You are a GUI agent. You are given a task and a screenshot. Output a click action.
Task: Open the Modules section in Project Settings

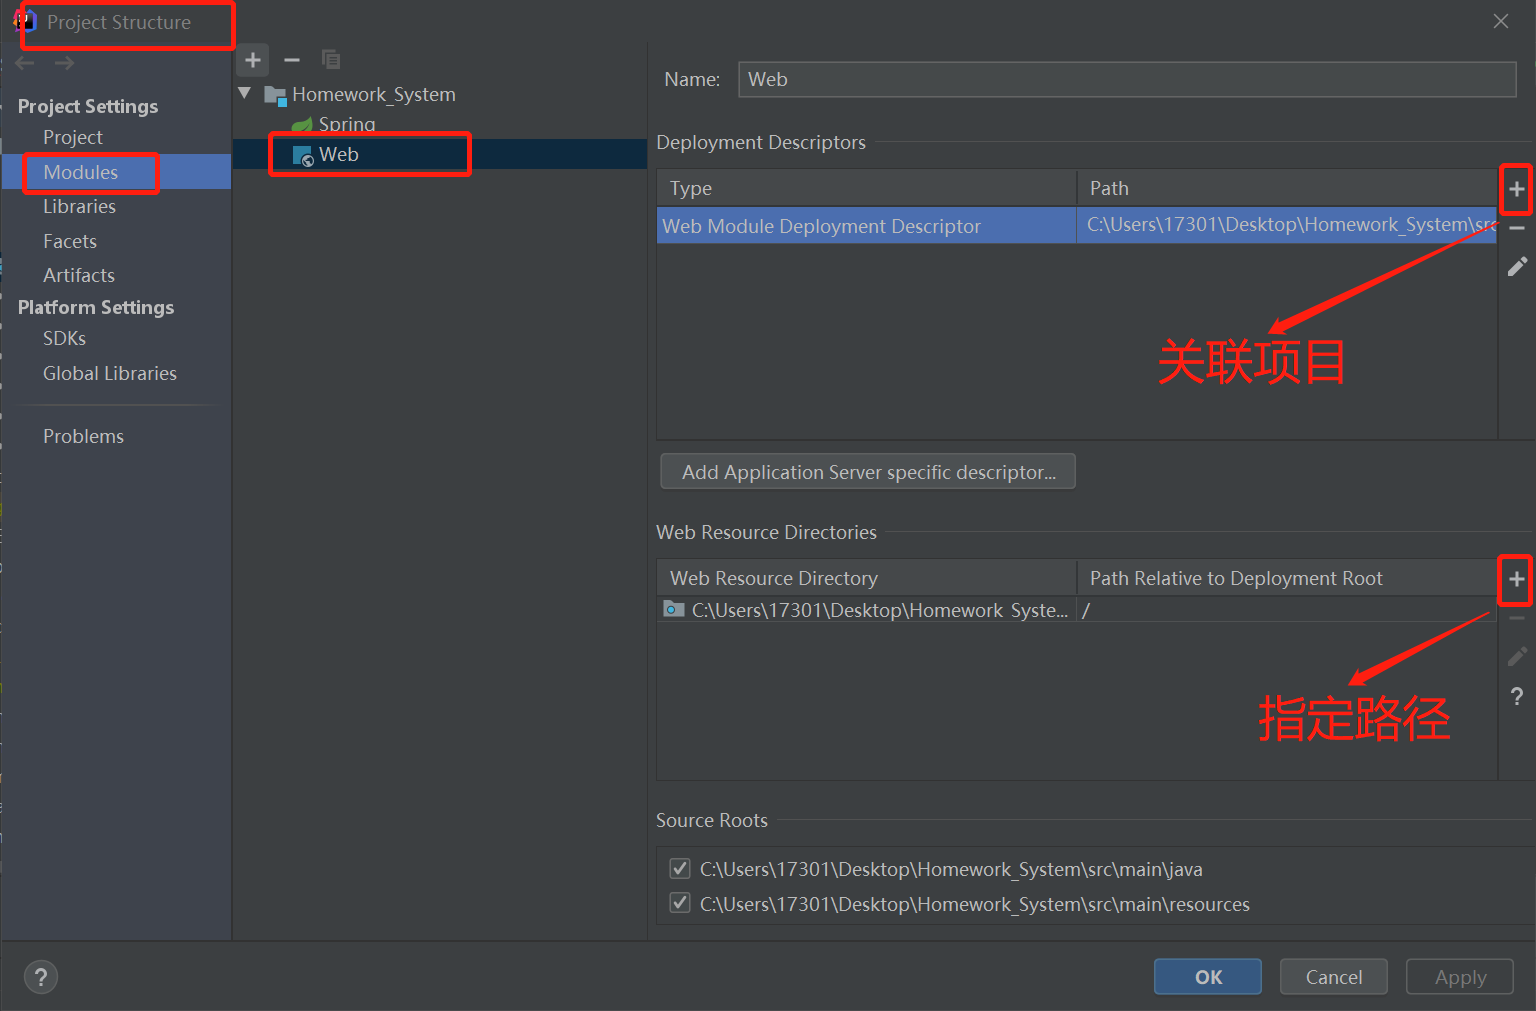tap(81, 172)
